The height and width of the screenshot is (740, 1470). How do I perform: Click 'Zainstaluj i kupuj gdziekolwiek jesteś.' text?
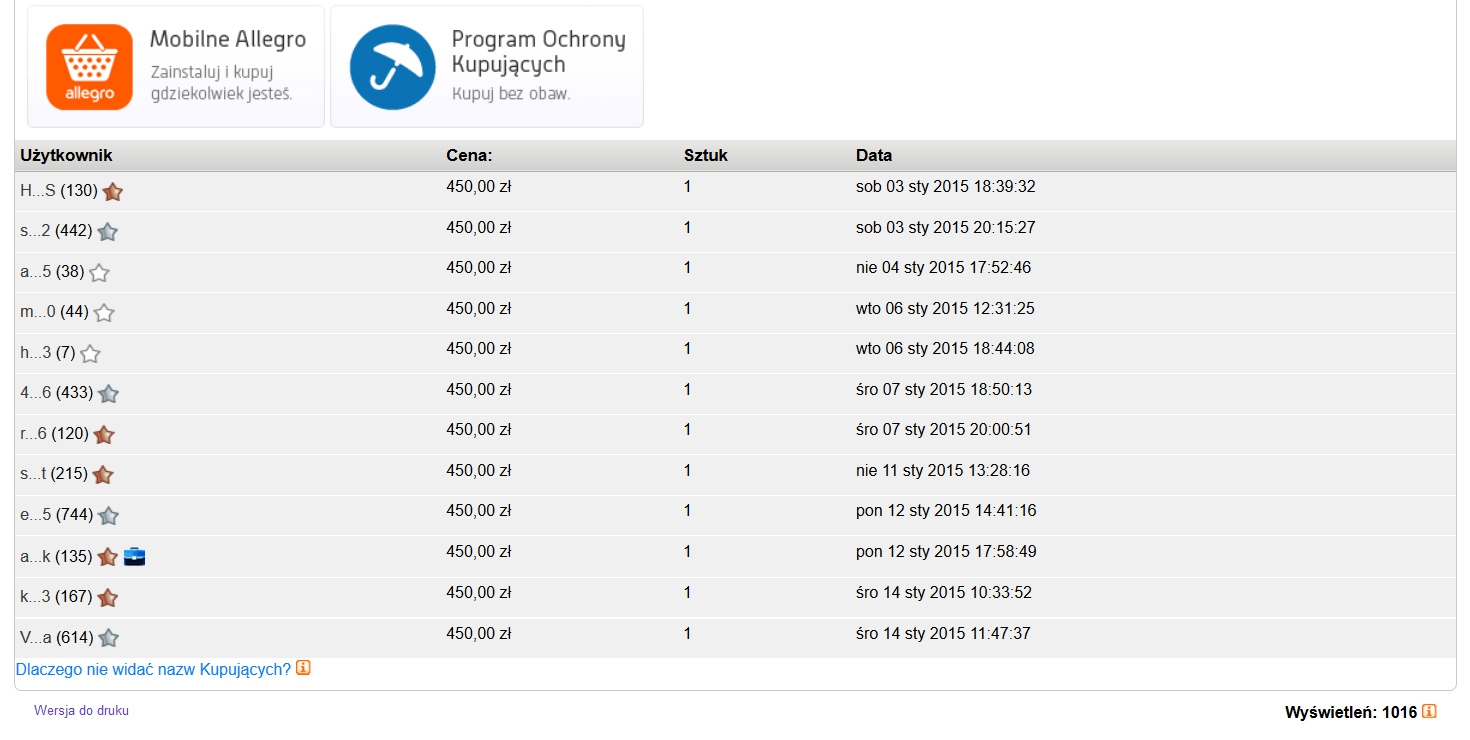pos(220,83)
